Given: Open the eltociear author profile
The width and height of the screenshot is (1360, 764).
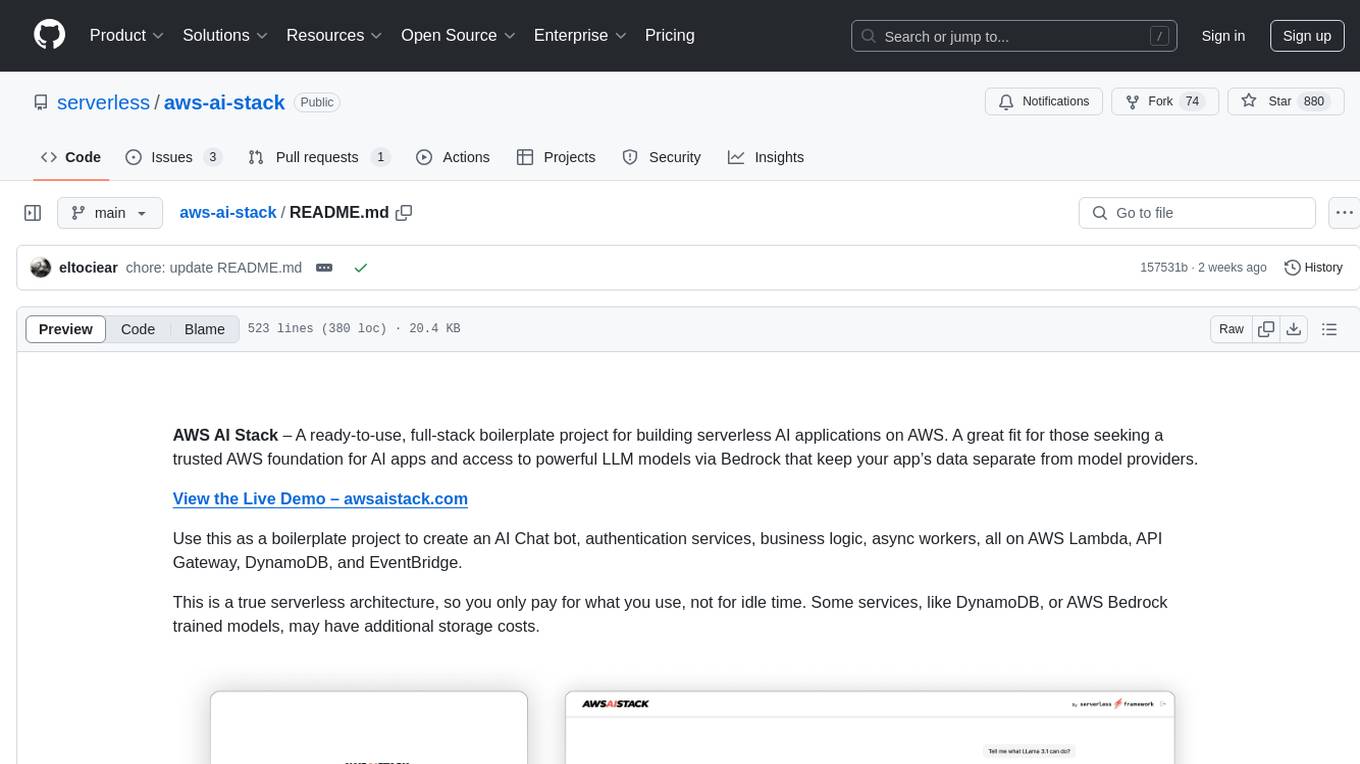Looking at the screenshot, I should 89,268.
